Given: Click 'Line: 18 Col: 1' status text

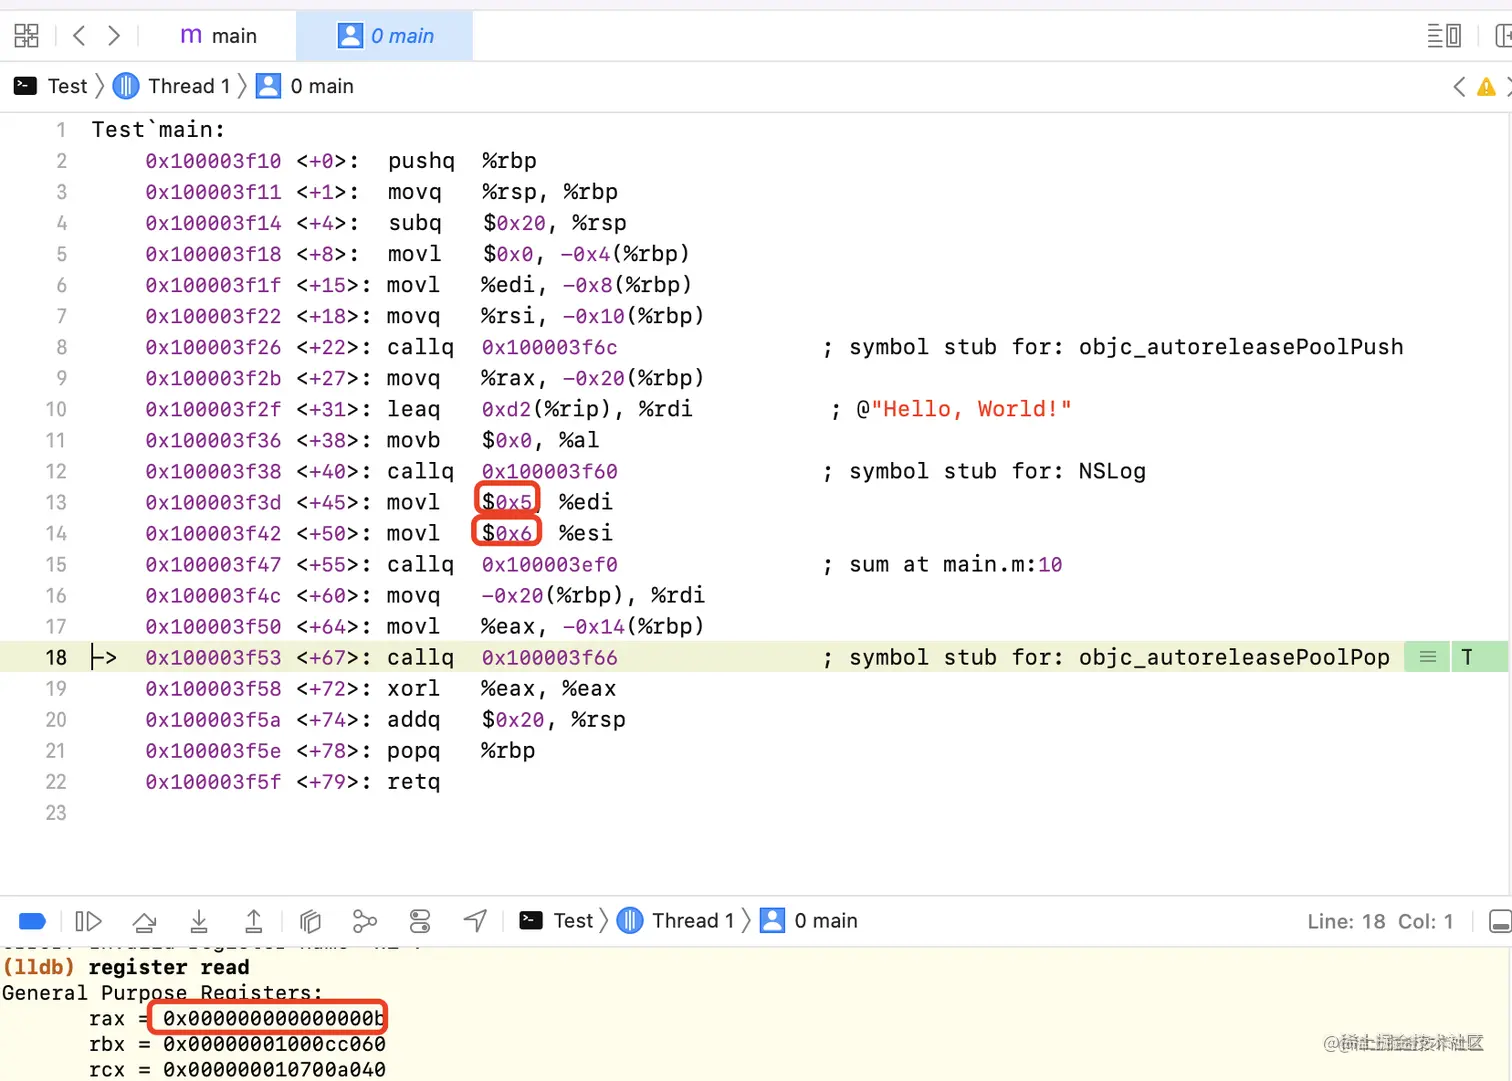Looking at the screenshot, I should point(1380,921).
